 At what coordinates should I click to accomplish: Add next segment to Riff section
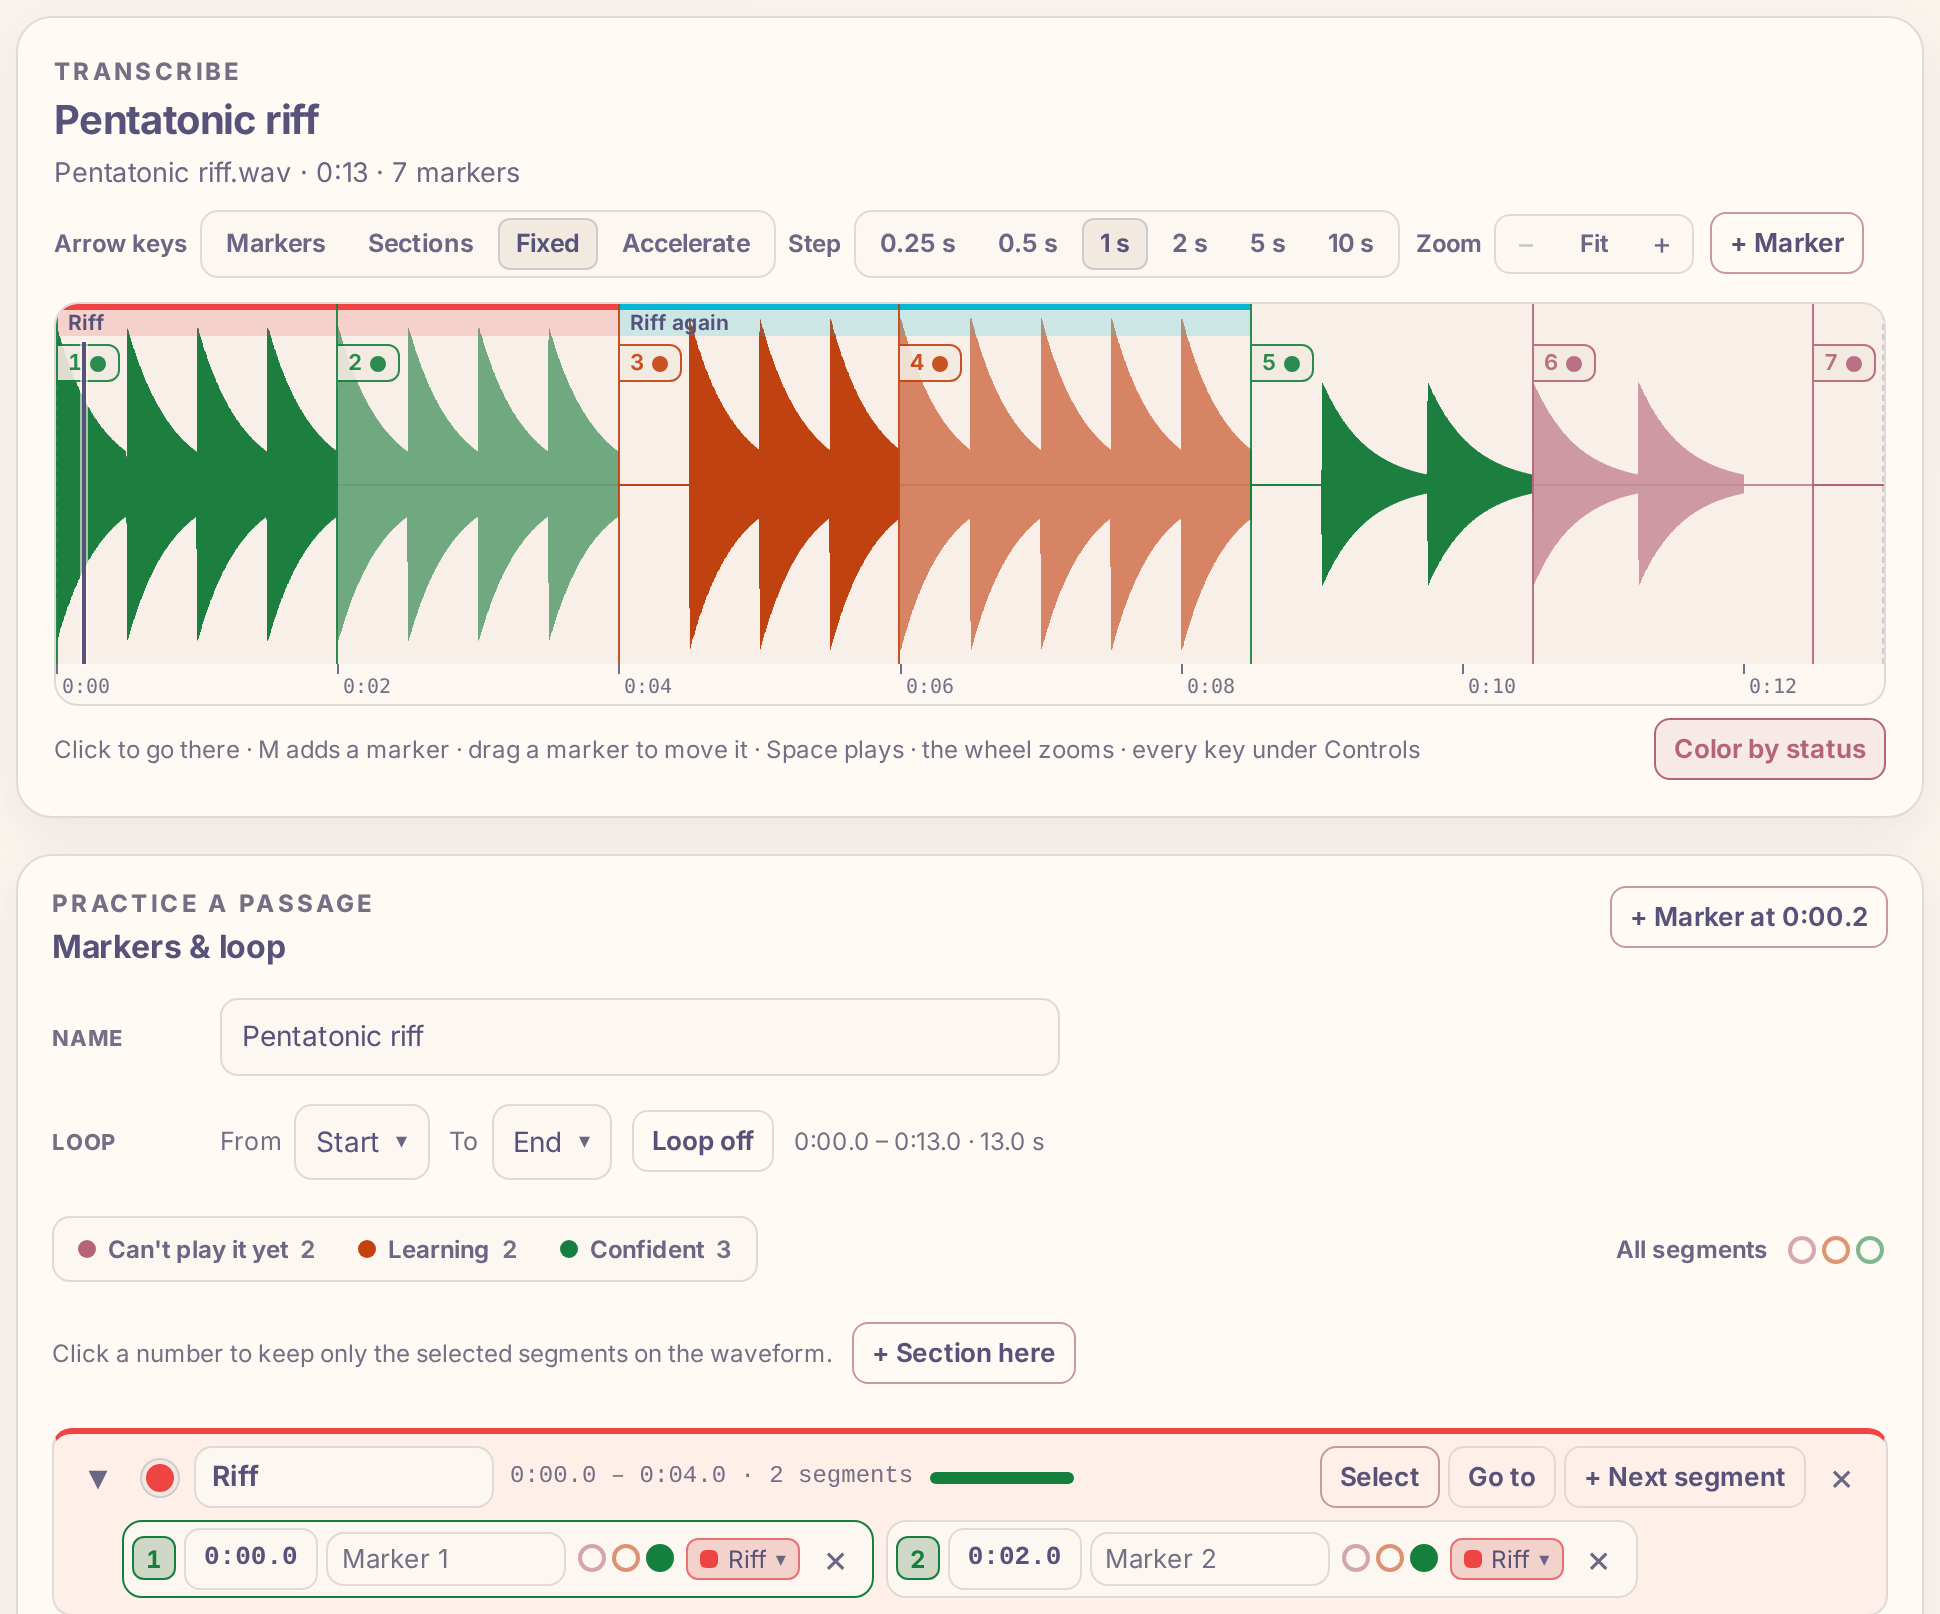[1685, 1477]
